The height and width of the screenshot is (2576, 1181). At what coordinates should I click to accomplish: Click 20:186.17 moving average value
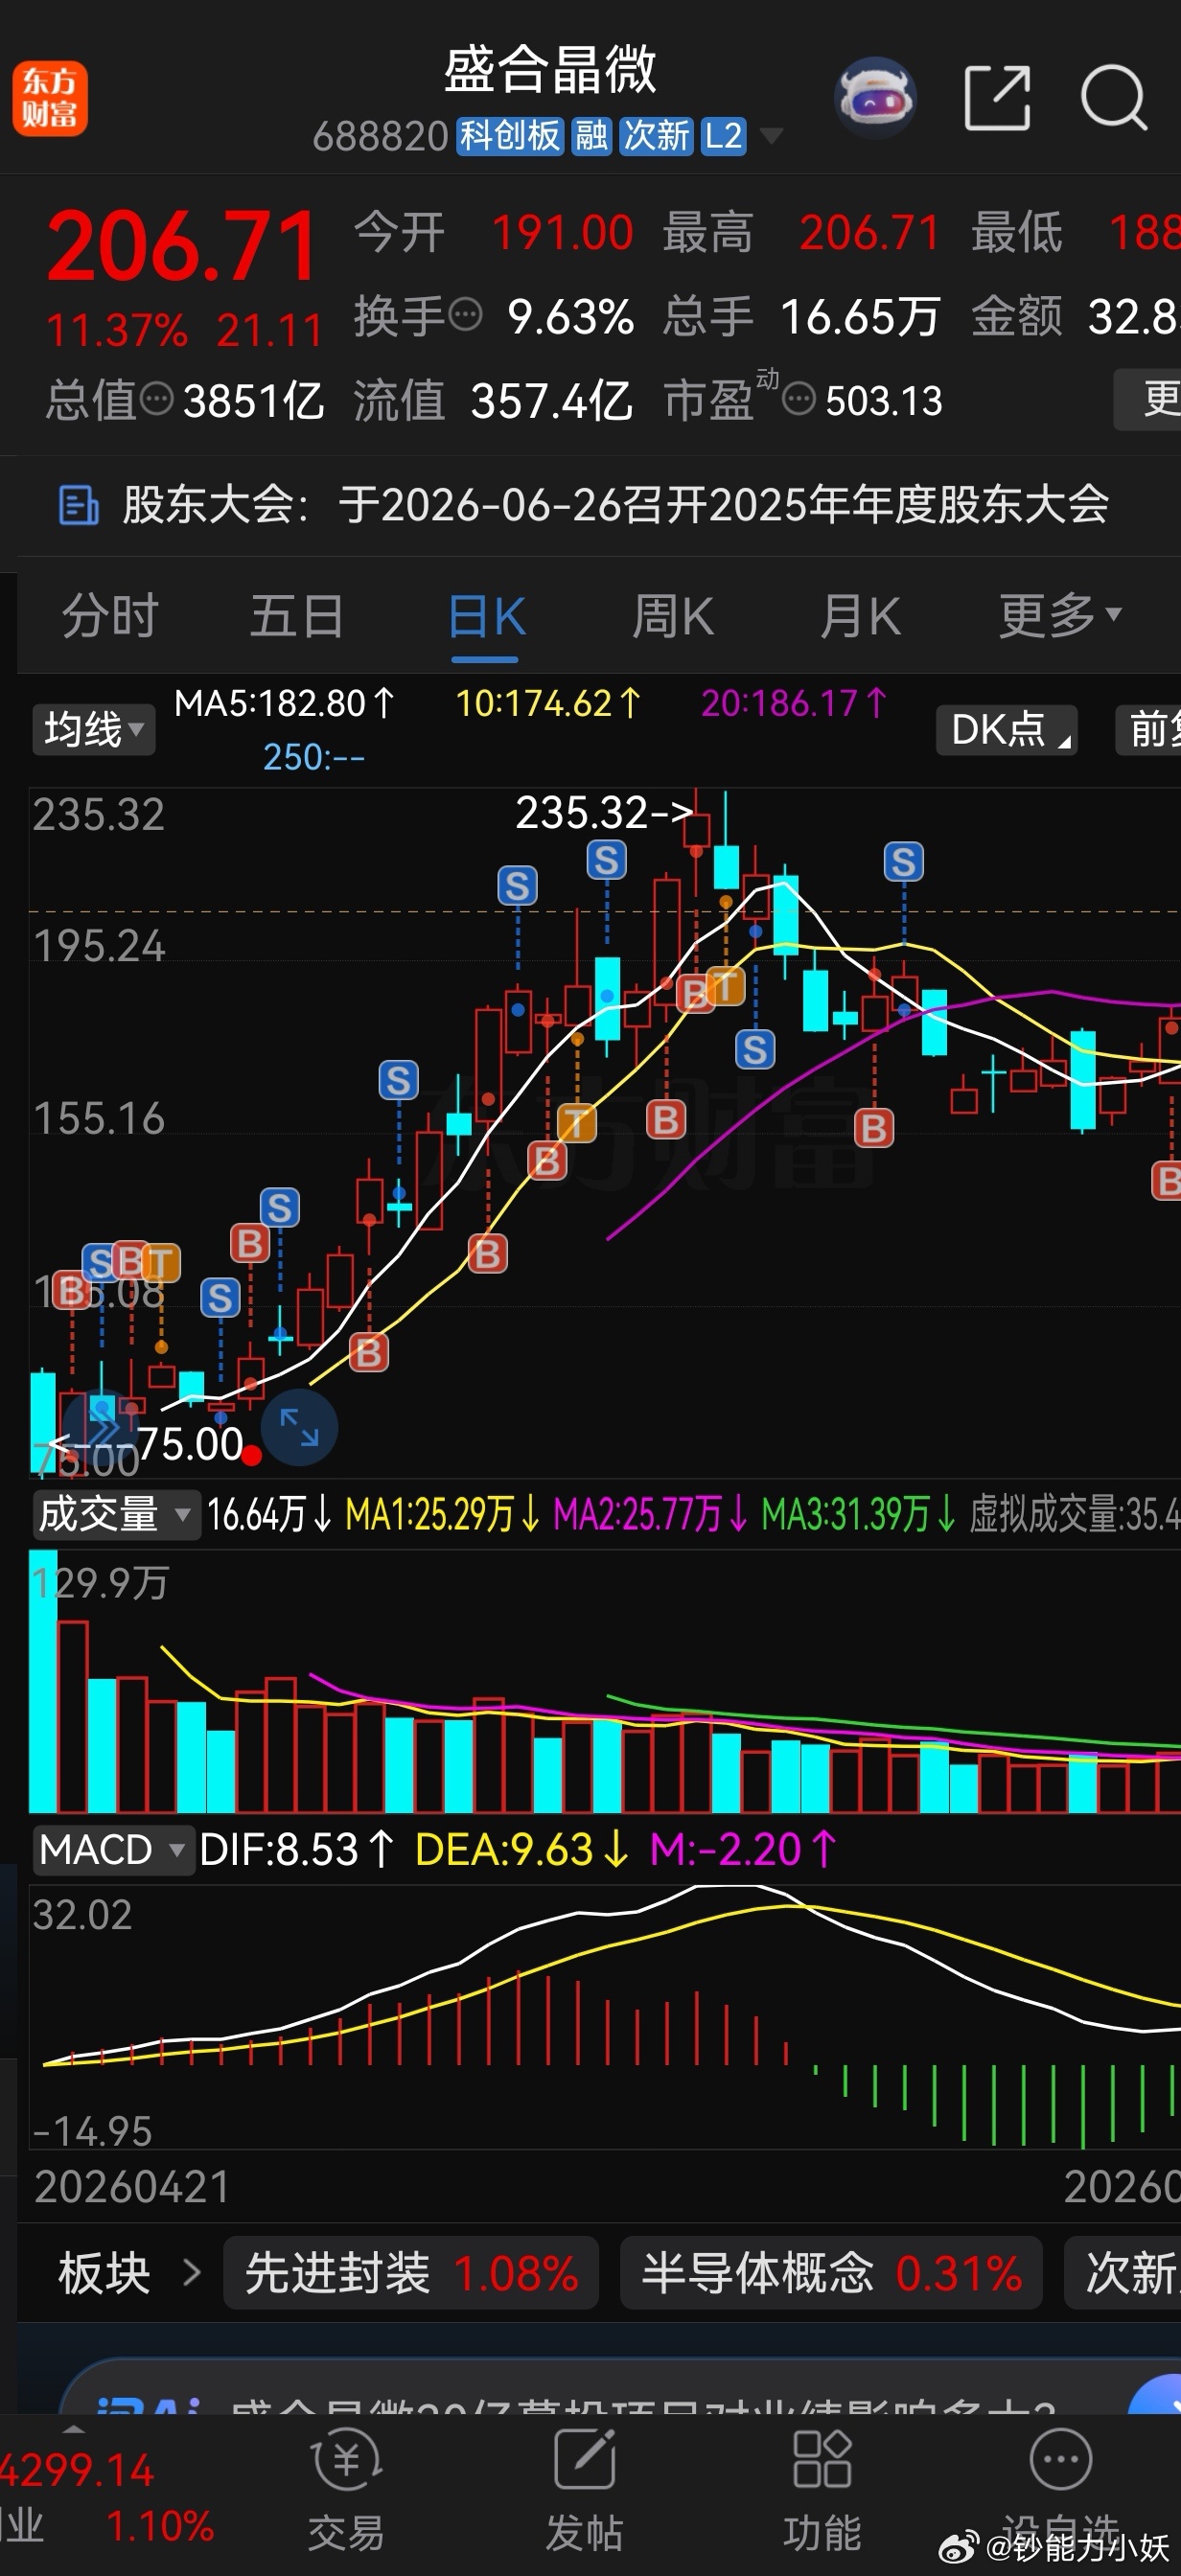point(794,704)
